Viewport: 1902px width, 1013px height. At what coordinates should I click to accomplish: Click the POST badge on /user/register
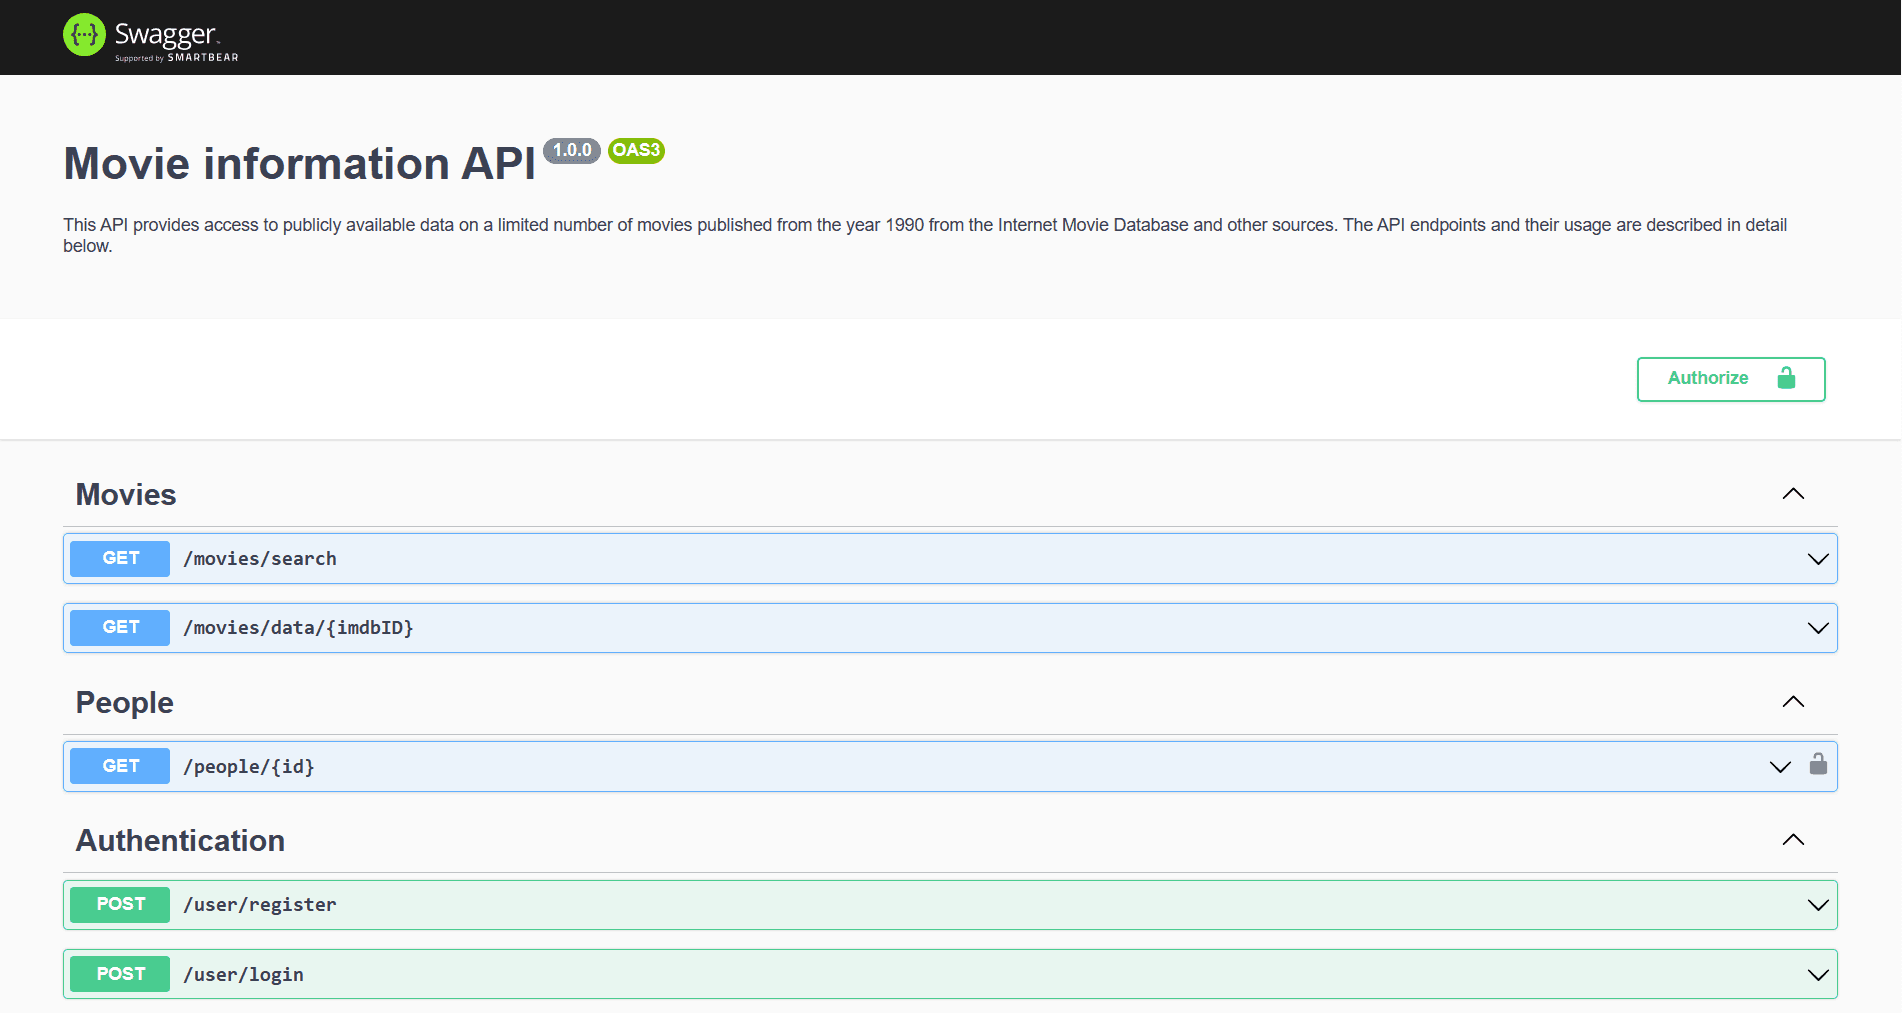pyautogui.click(x=119, y=904)
